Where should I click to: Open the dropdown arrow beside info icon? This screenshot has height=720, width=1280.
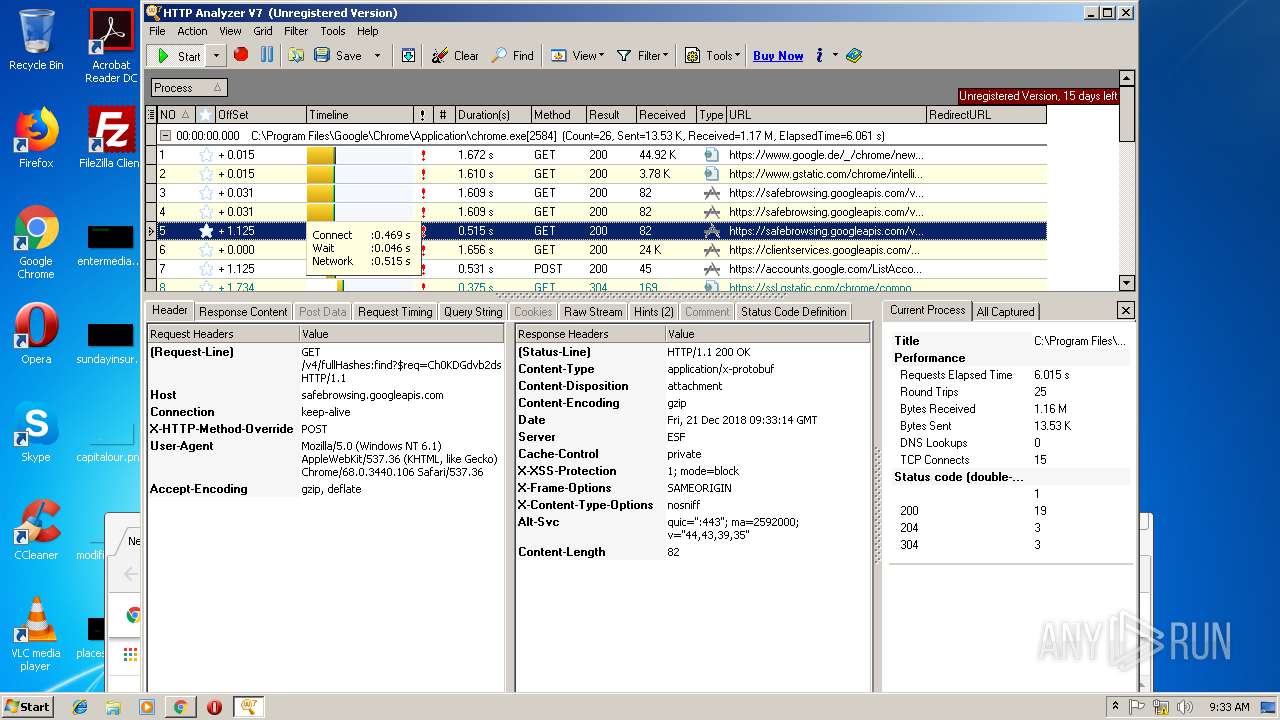tap(835, 56)
